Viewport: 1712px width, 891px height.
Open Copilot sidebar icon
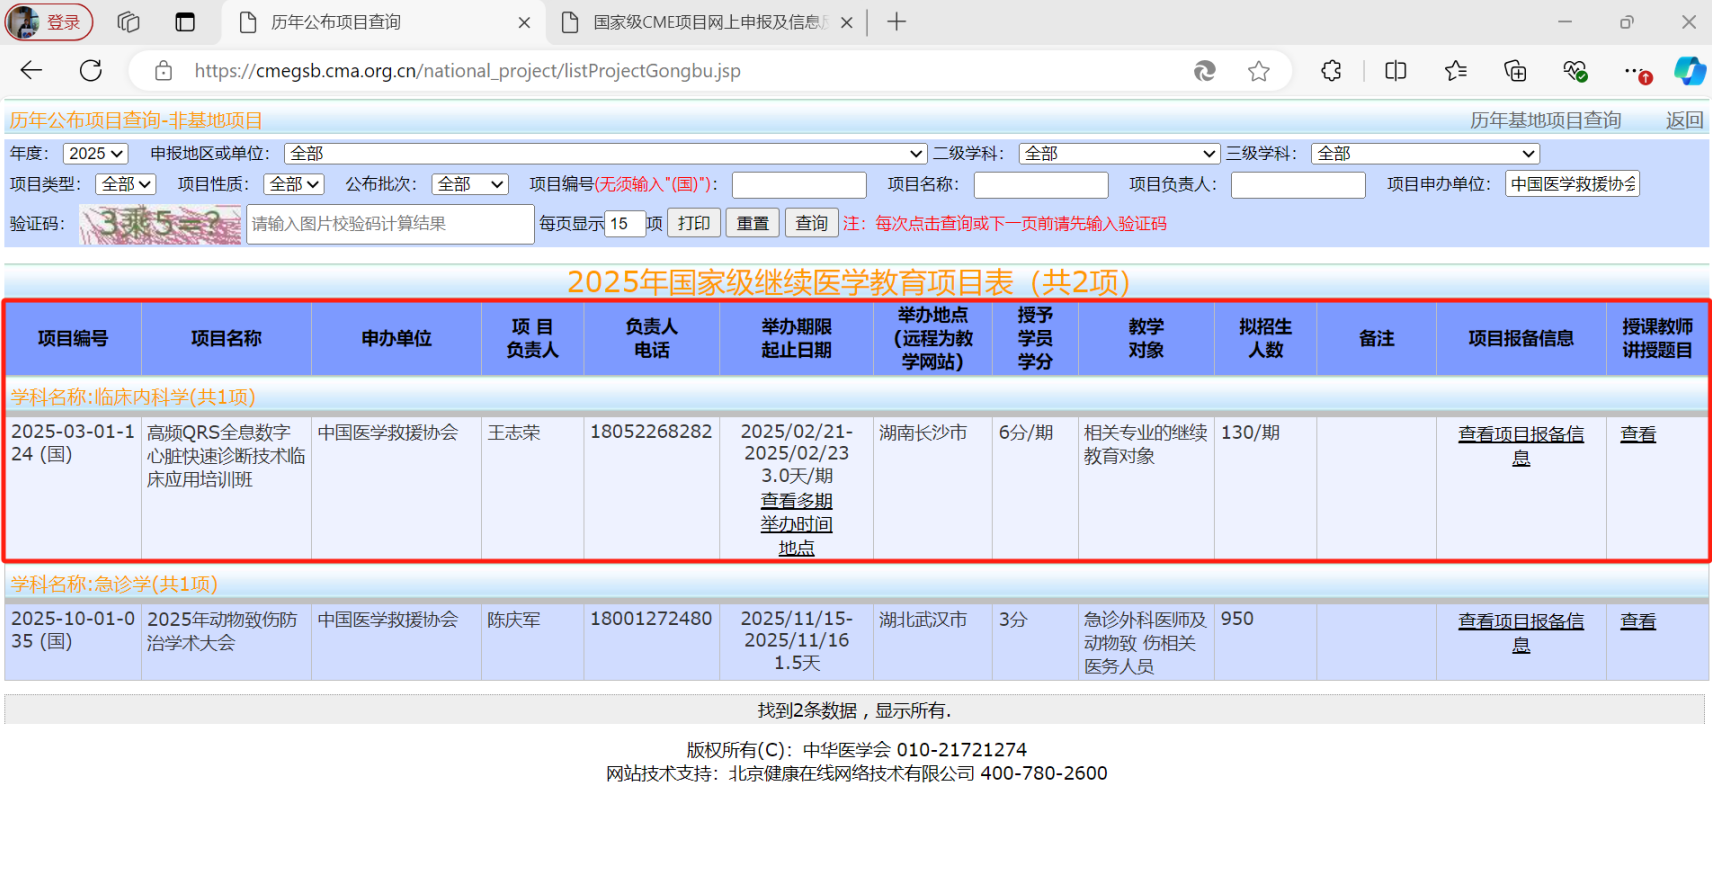(1690, 71)
